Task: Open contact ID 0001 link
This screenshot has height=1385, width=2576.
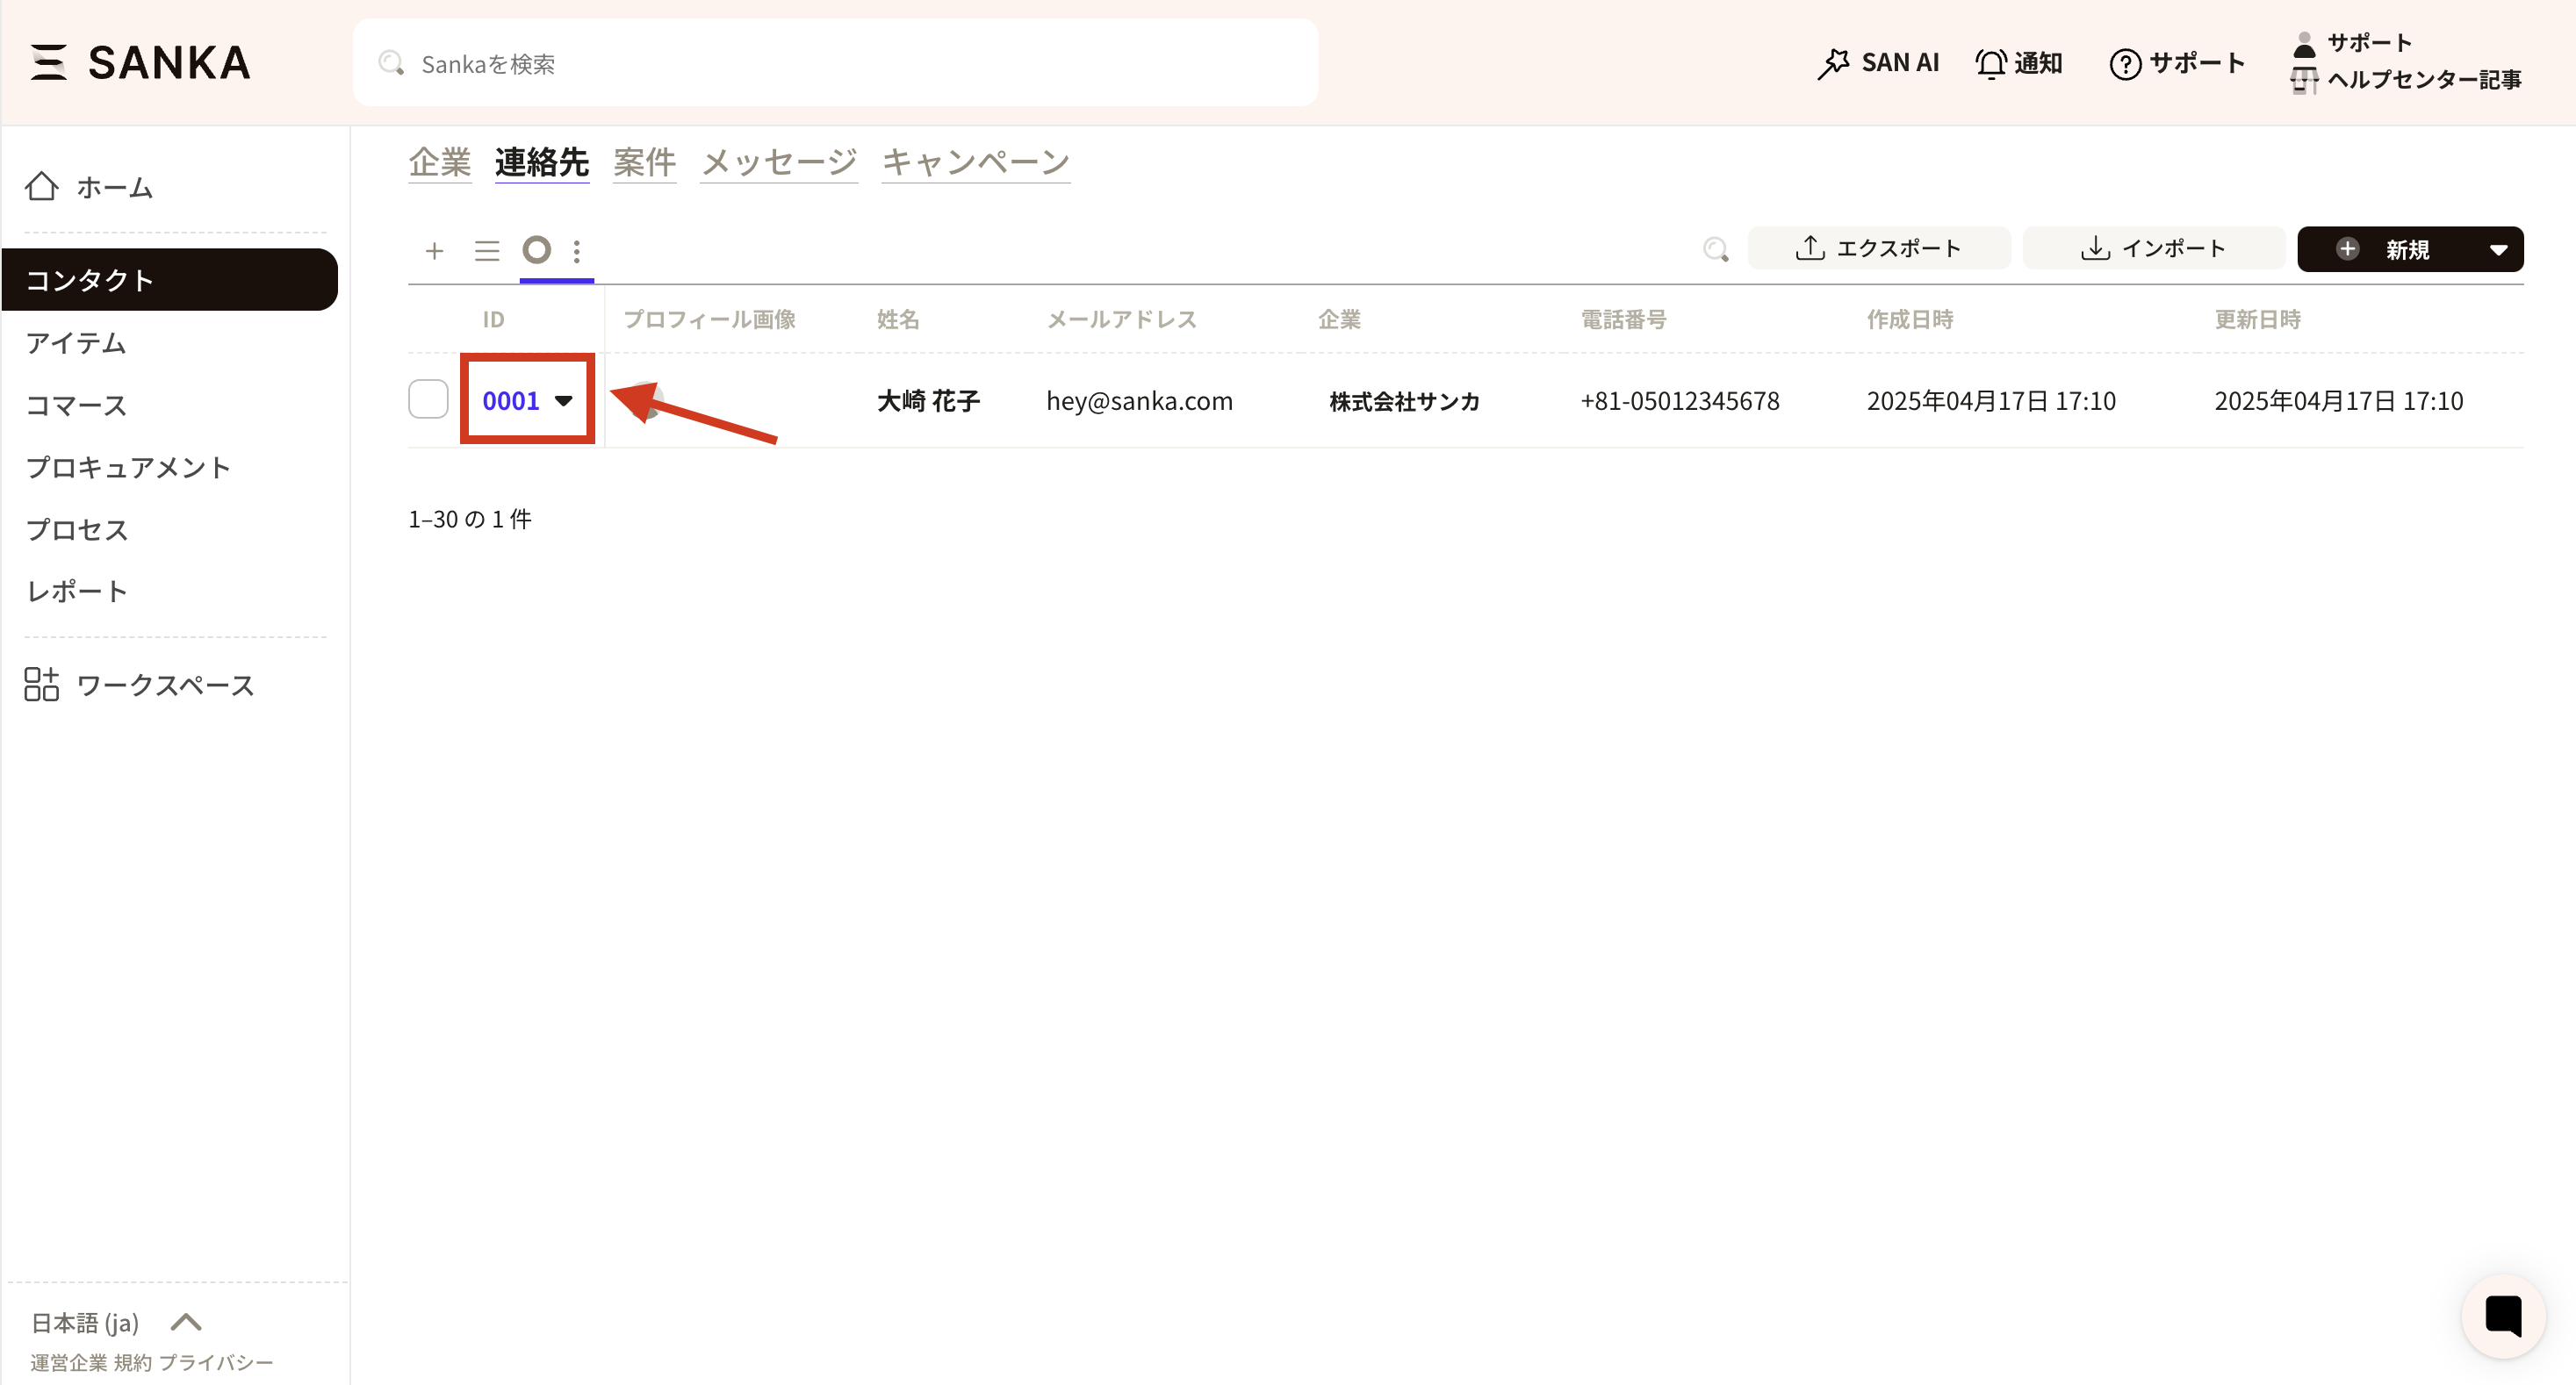Action: coord(510,401)
